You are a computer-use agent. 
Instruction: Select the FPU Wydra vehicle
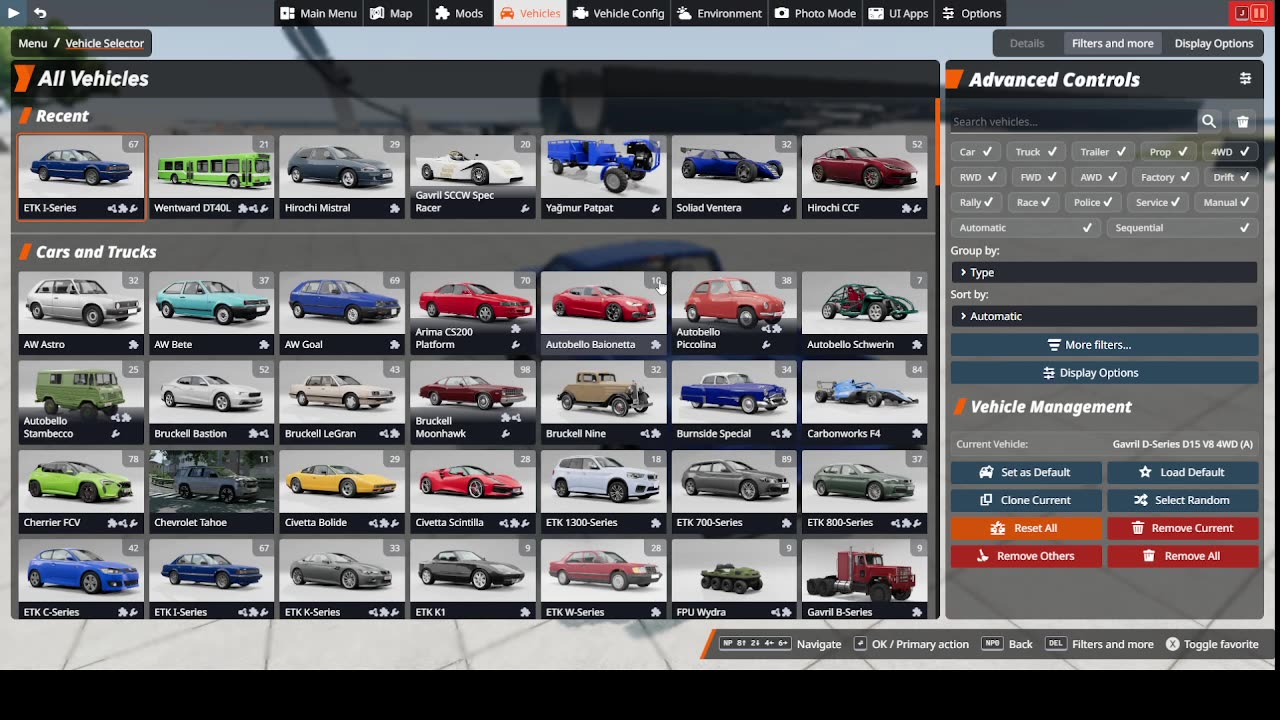pos(734,580)
